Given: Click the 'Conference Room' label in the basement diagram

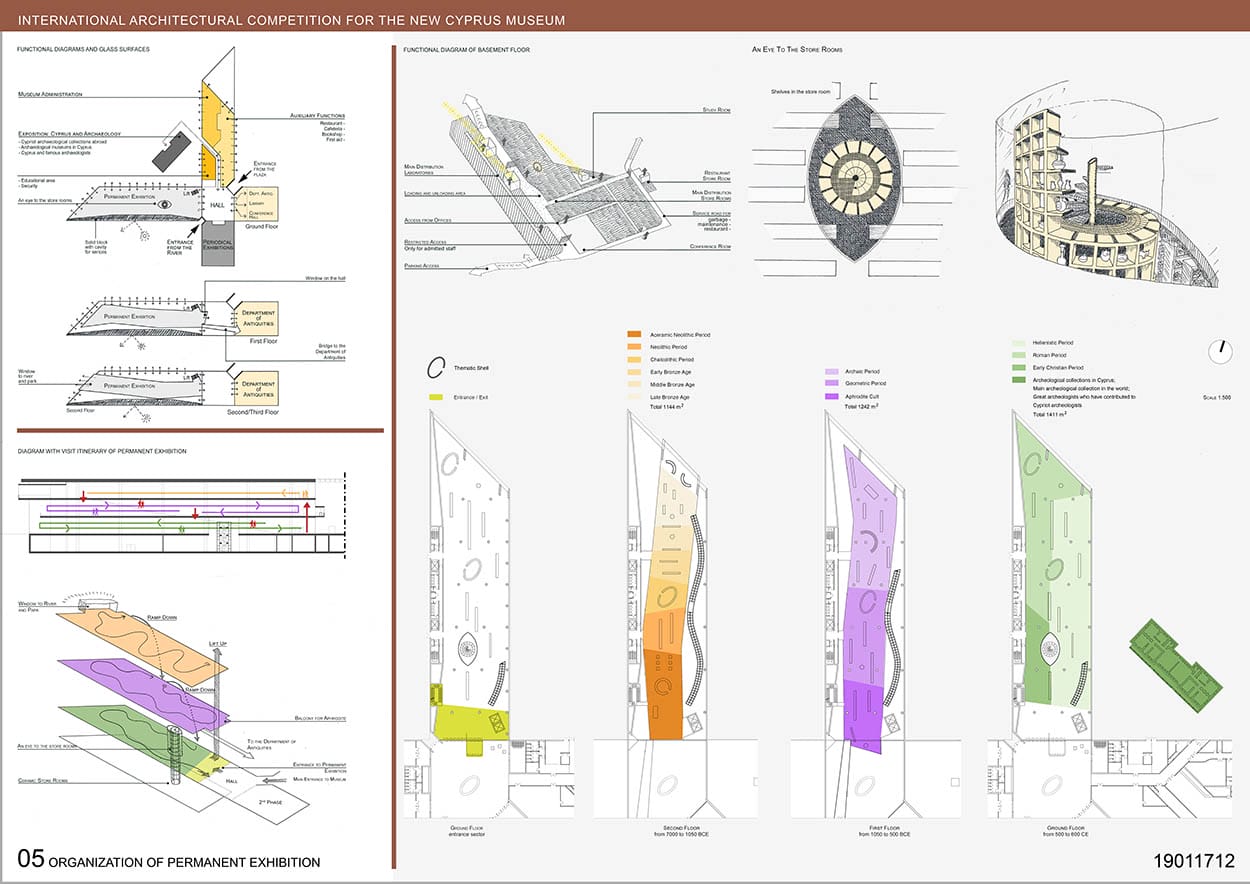Looking at the screenshot, I should click(x=711, y=246).
